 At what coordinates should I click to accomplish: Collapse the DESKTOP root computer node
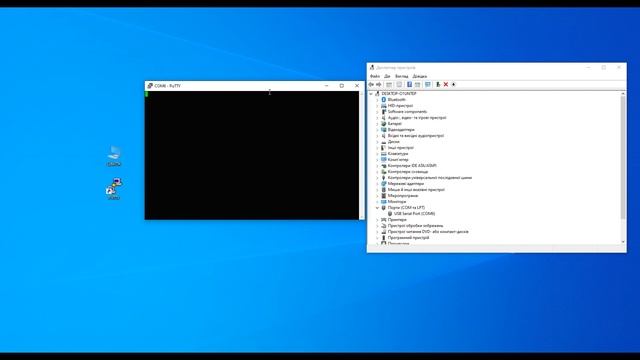point(371,93)
